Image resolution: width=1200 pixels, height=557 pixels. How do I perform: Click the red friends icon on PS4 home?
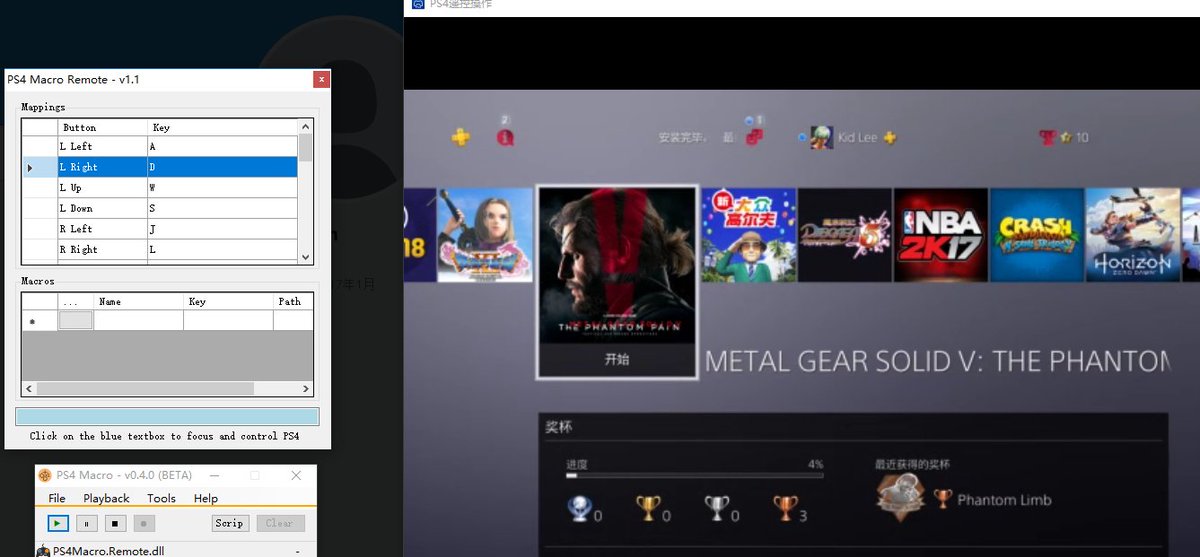click(754, 137)
